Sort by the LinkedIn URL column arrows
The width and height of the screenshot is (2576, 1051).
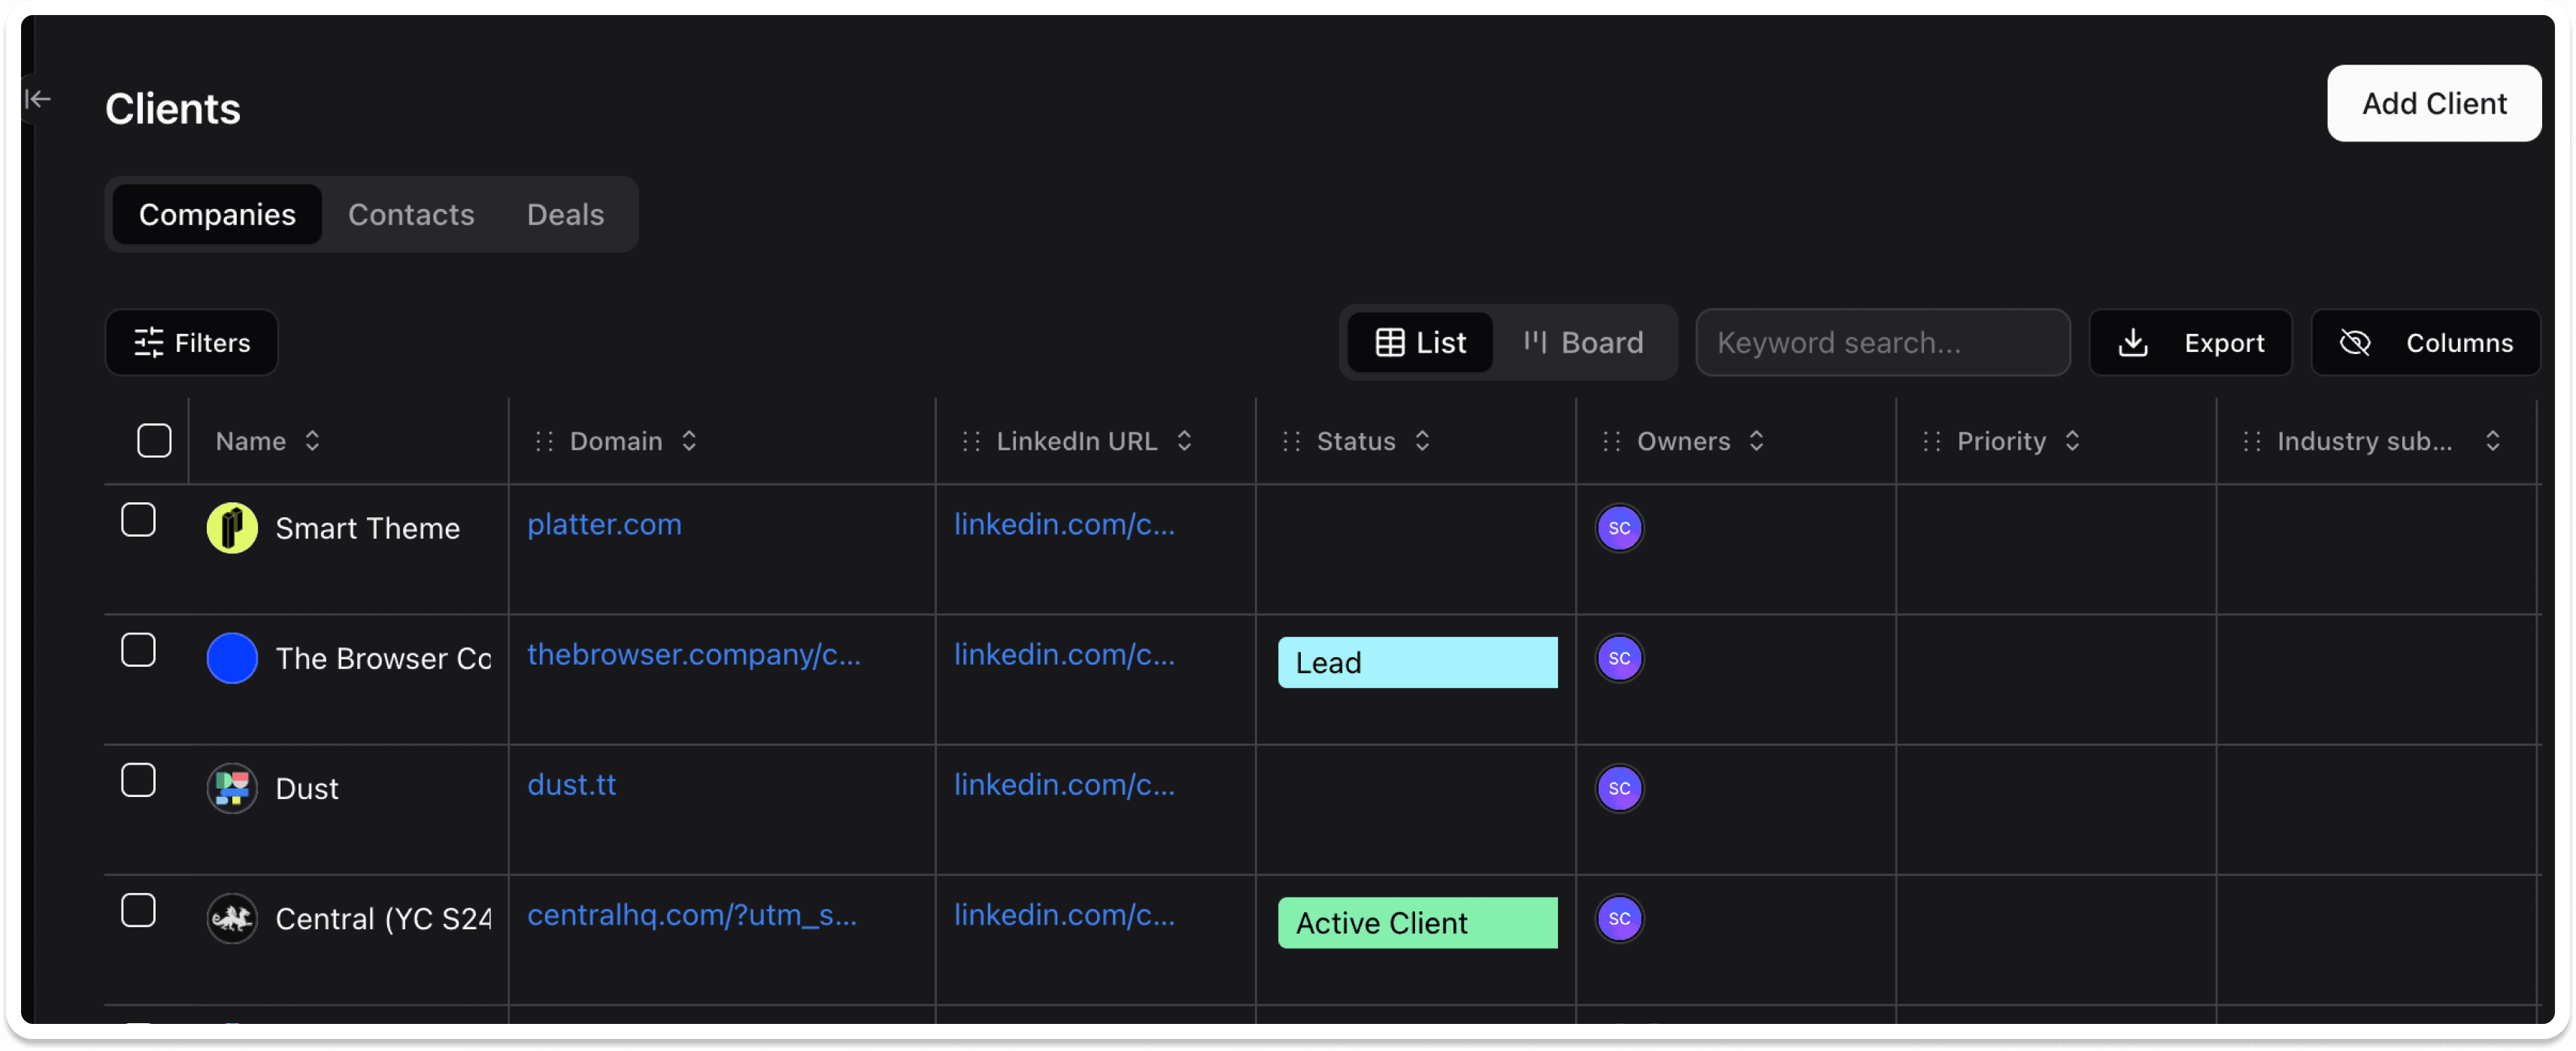point(1185,441)
